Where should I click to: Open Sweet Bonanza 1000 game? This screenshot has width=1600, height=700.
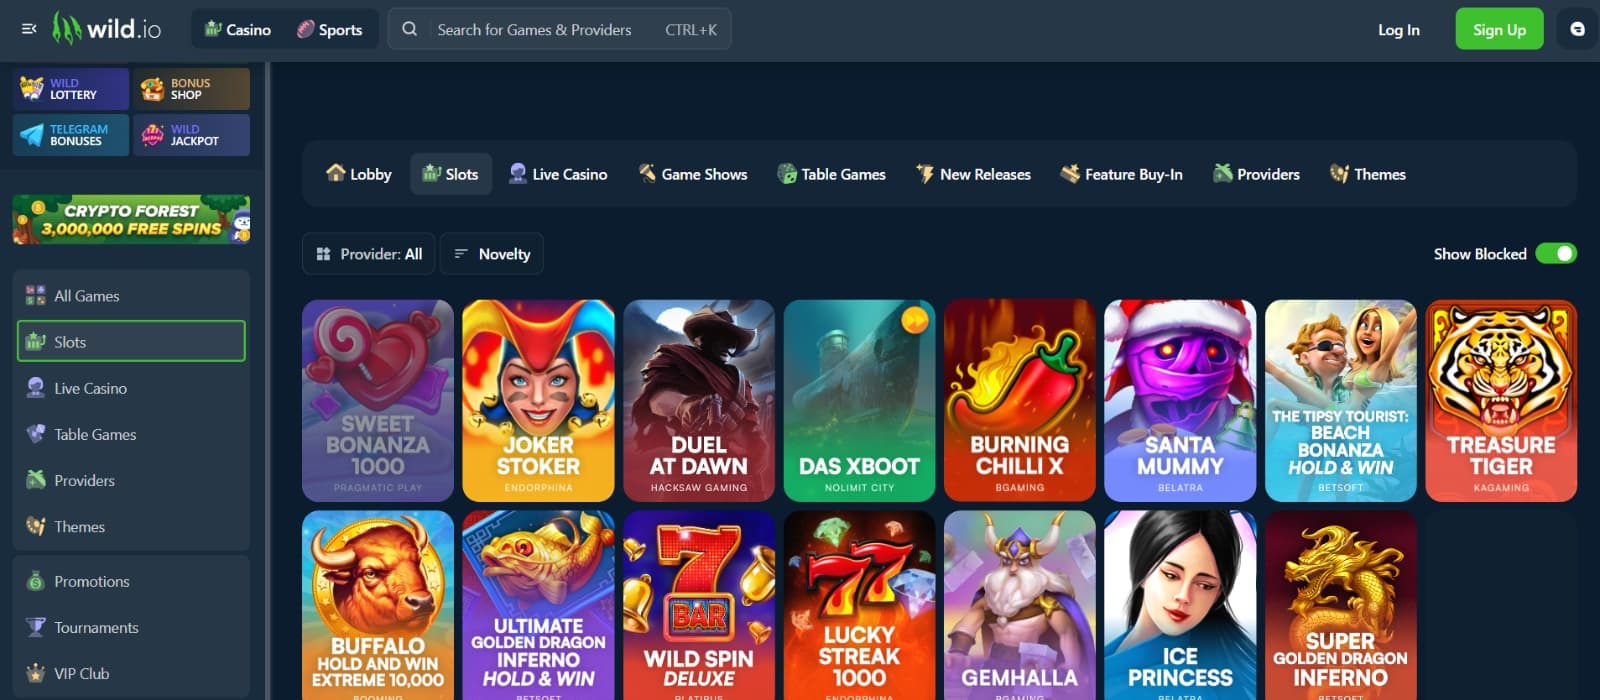(378, 400)
